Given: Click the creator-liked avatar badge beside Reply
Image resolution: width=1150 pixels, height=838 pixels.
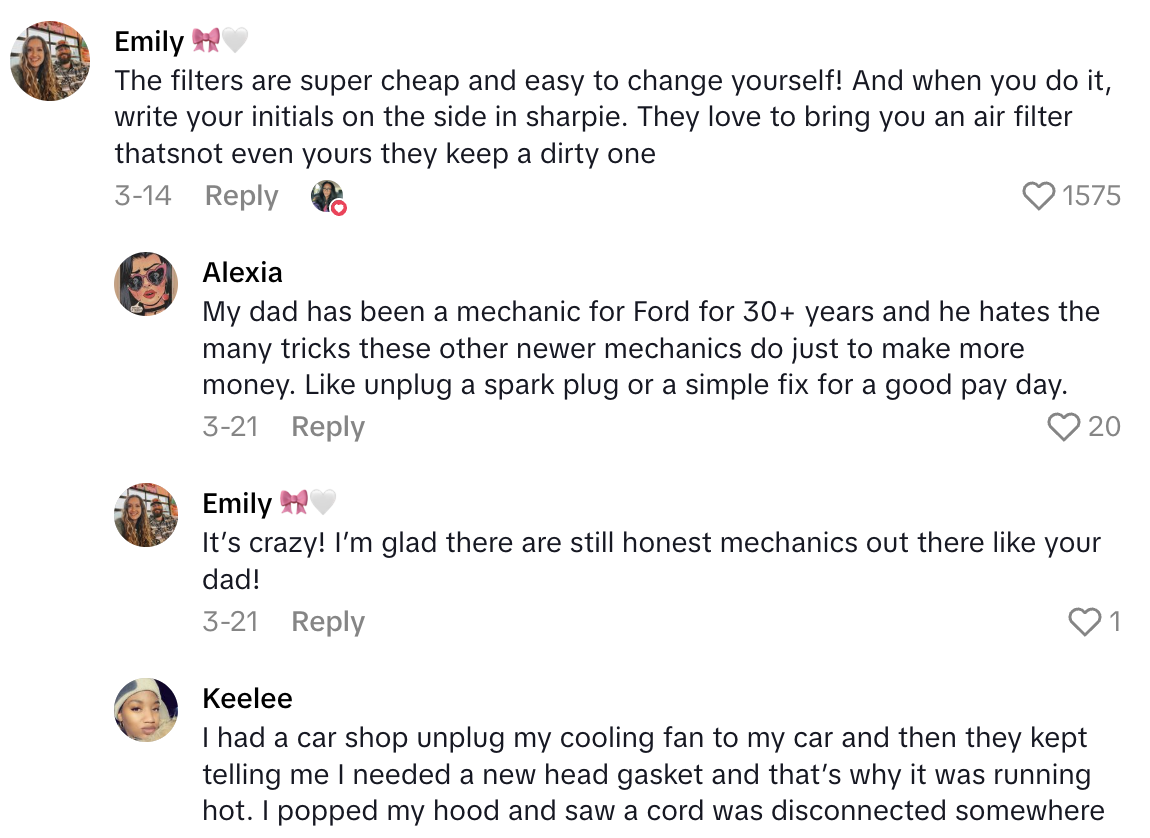Looking at the screenshot, I should [328, 197].
